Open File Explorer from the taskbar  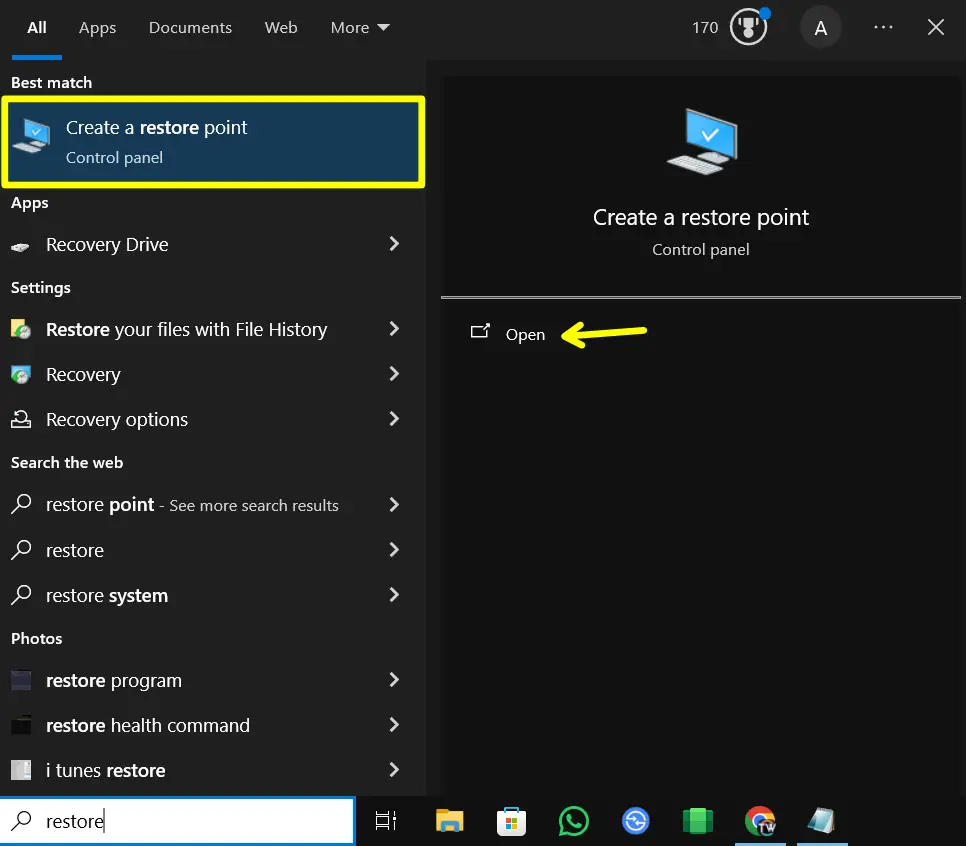point(449,820)
